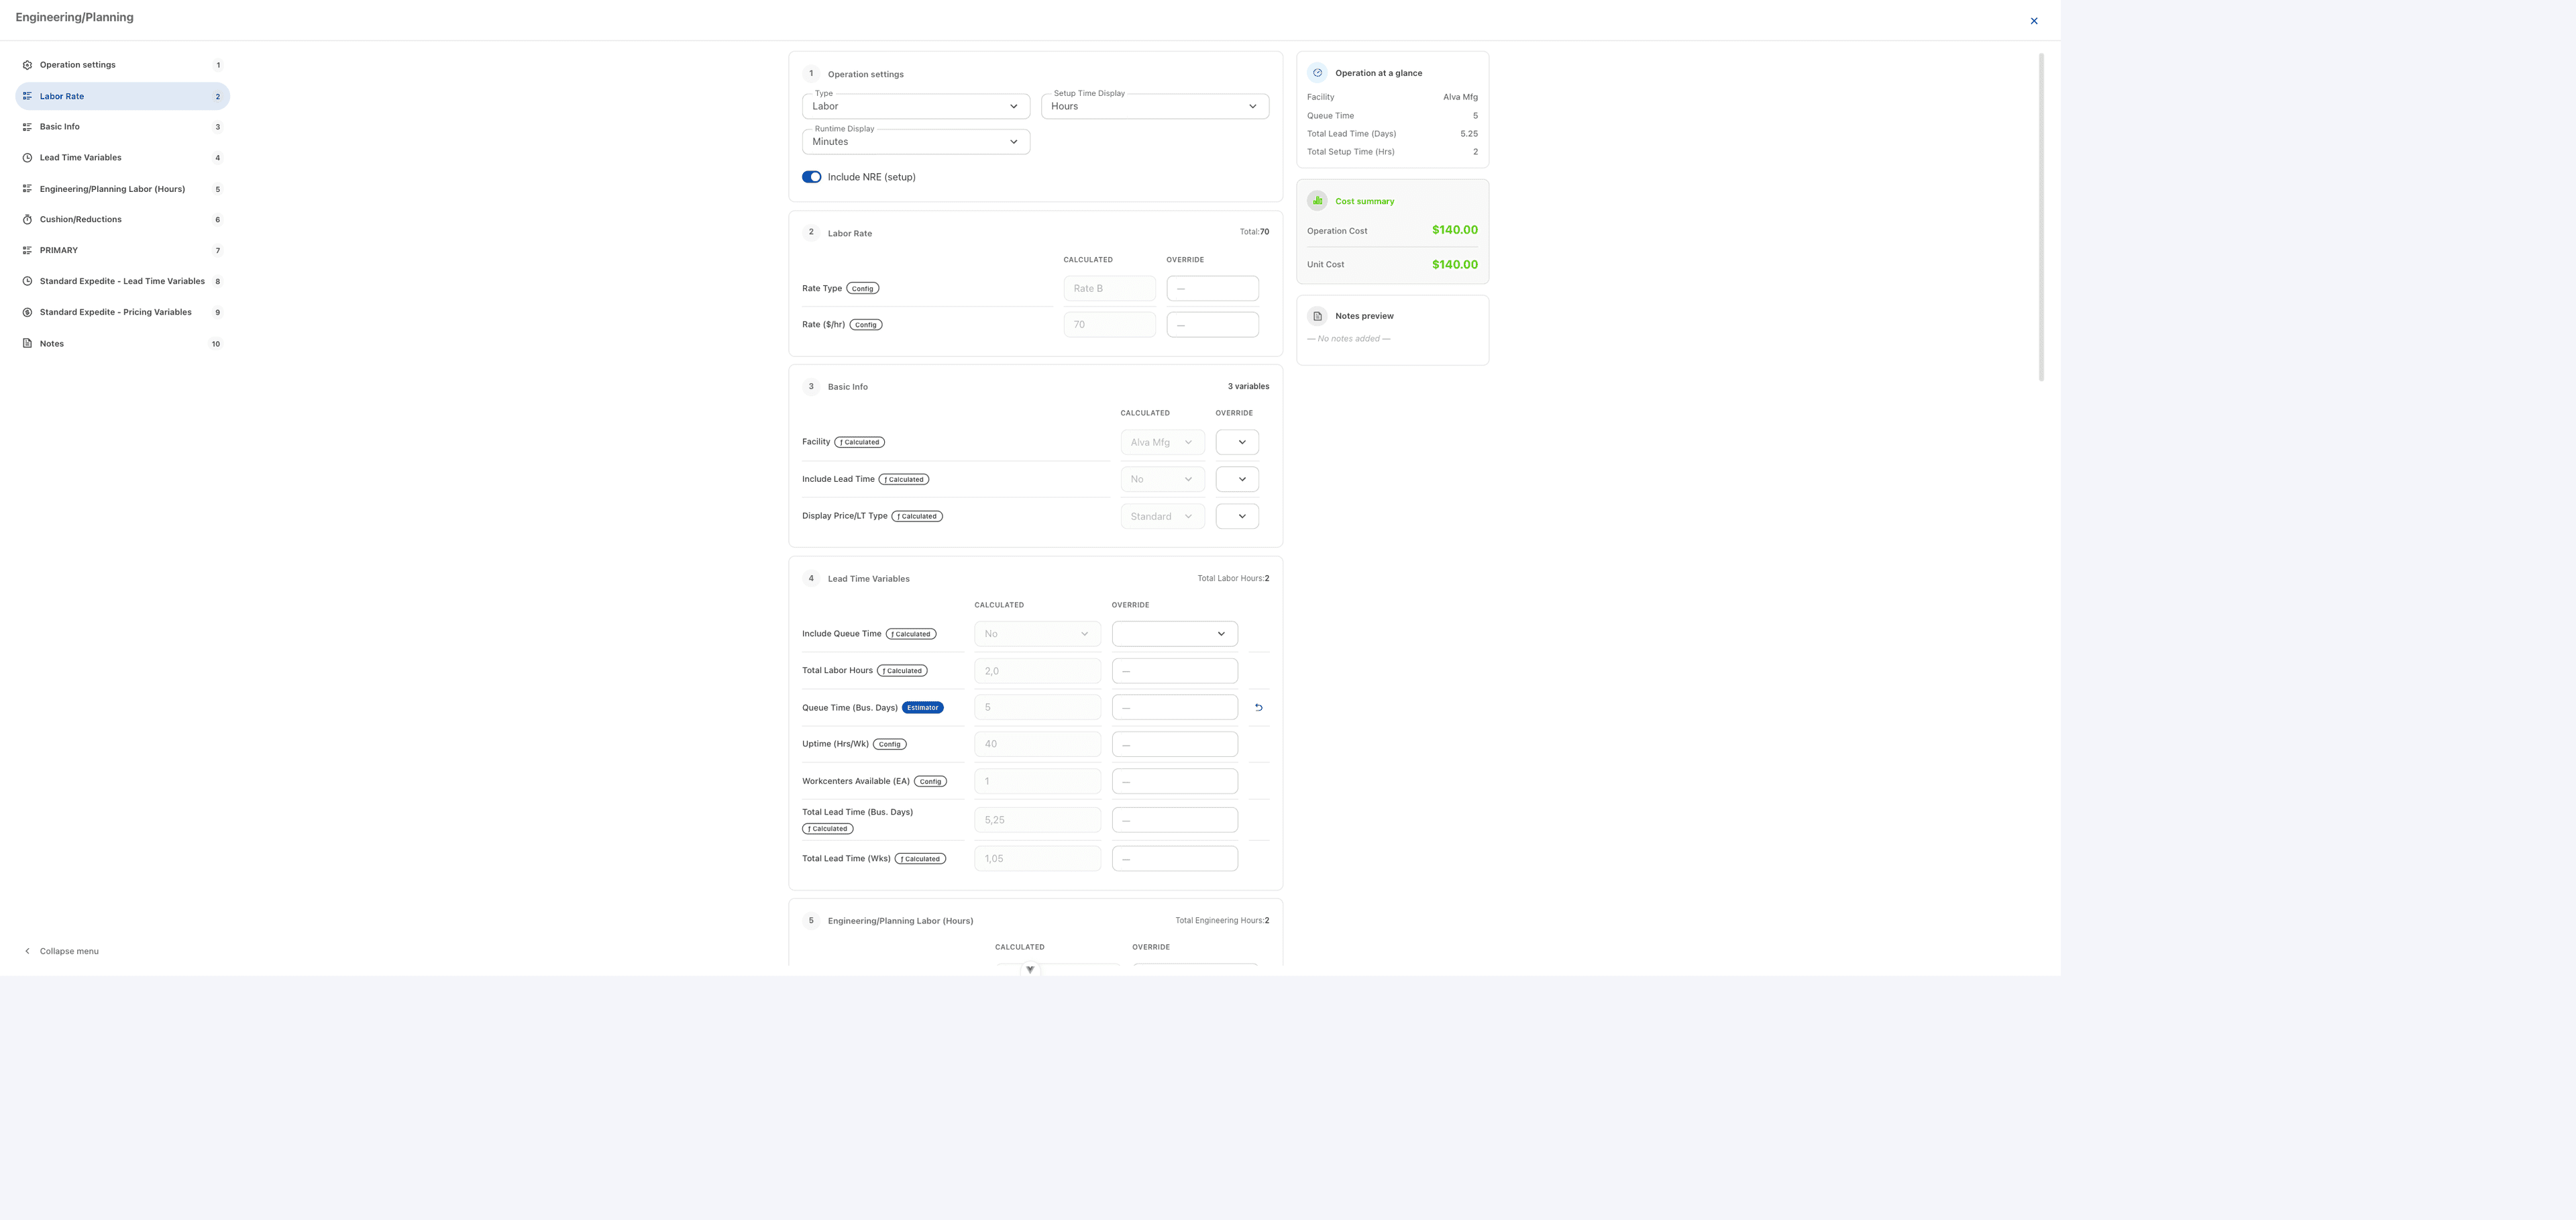The height and width of the screenshot is (1220, 2576).
Task: Open the Type dropdown showing Labor
Action: coord(916,106)
